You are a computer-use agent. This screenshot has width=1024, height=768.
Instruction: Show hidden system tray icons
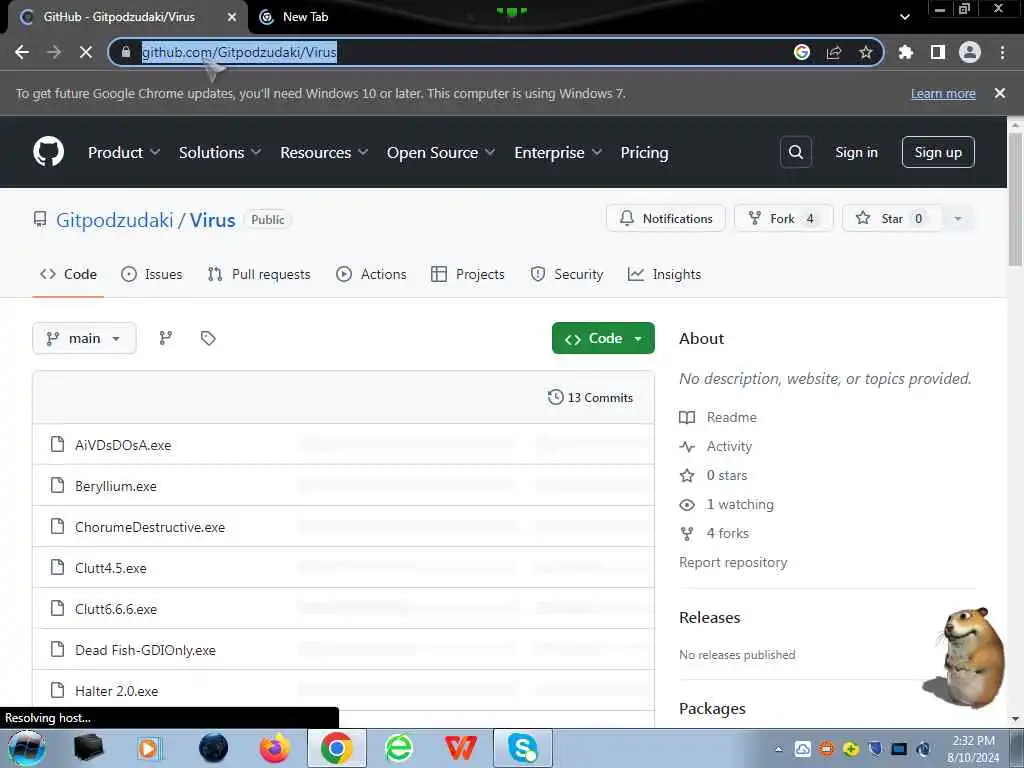(778, 749)
